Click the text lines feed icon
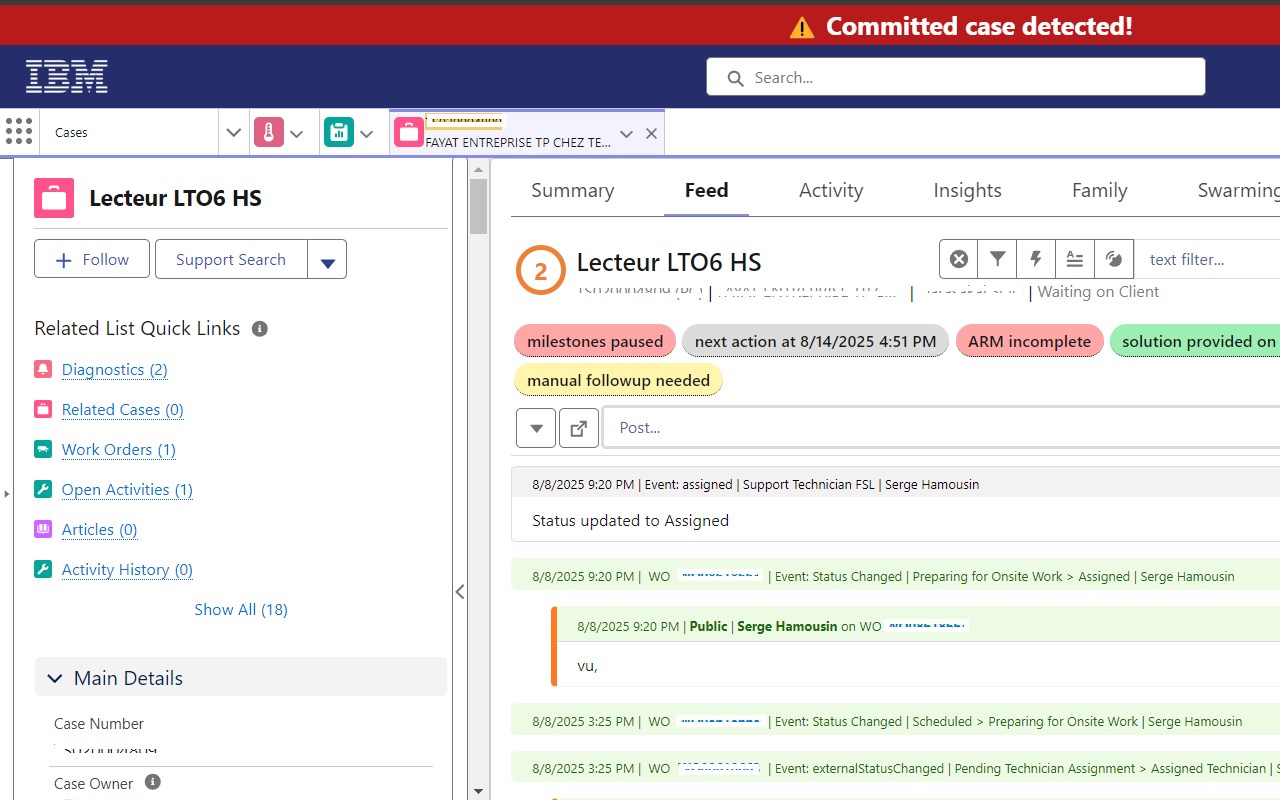The image size is (1280, 800). pyautogui.click(x=1075, y=259)
